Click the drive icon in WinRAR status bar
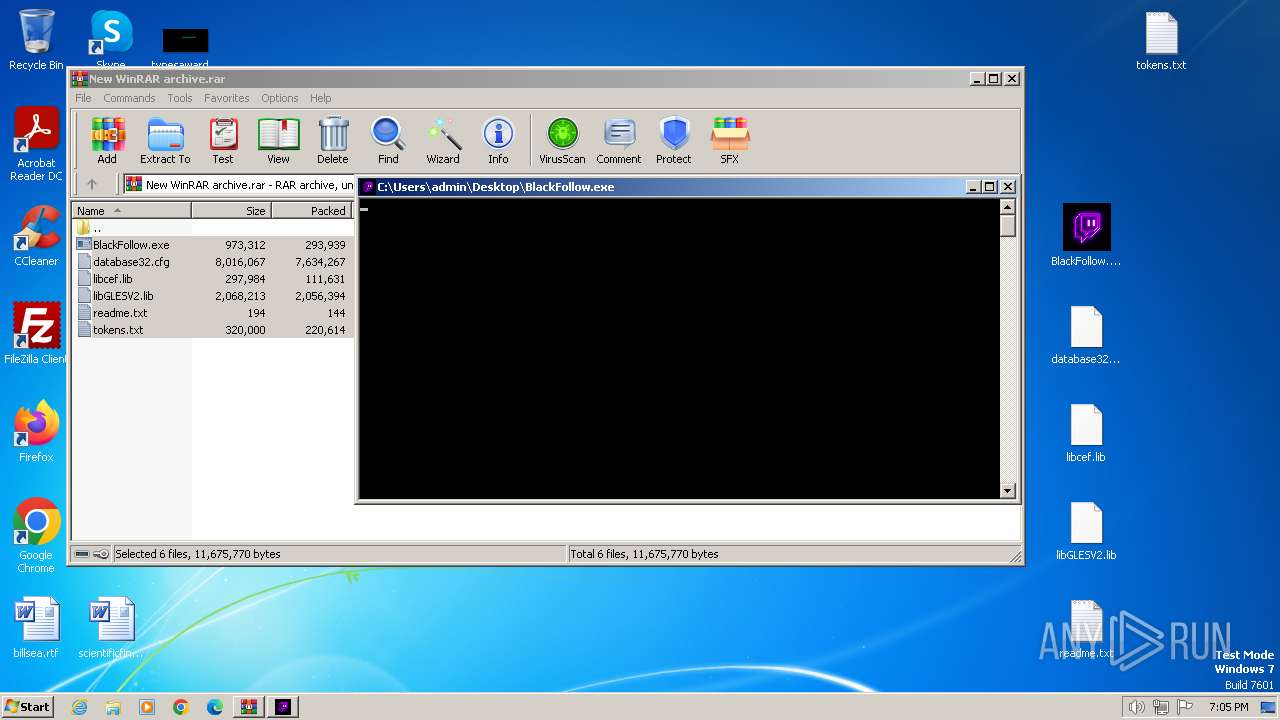1280x720 pixels. (x=82, y=554)
